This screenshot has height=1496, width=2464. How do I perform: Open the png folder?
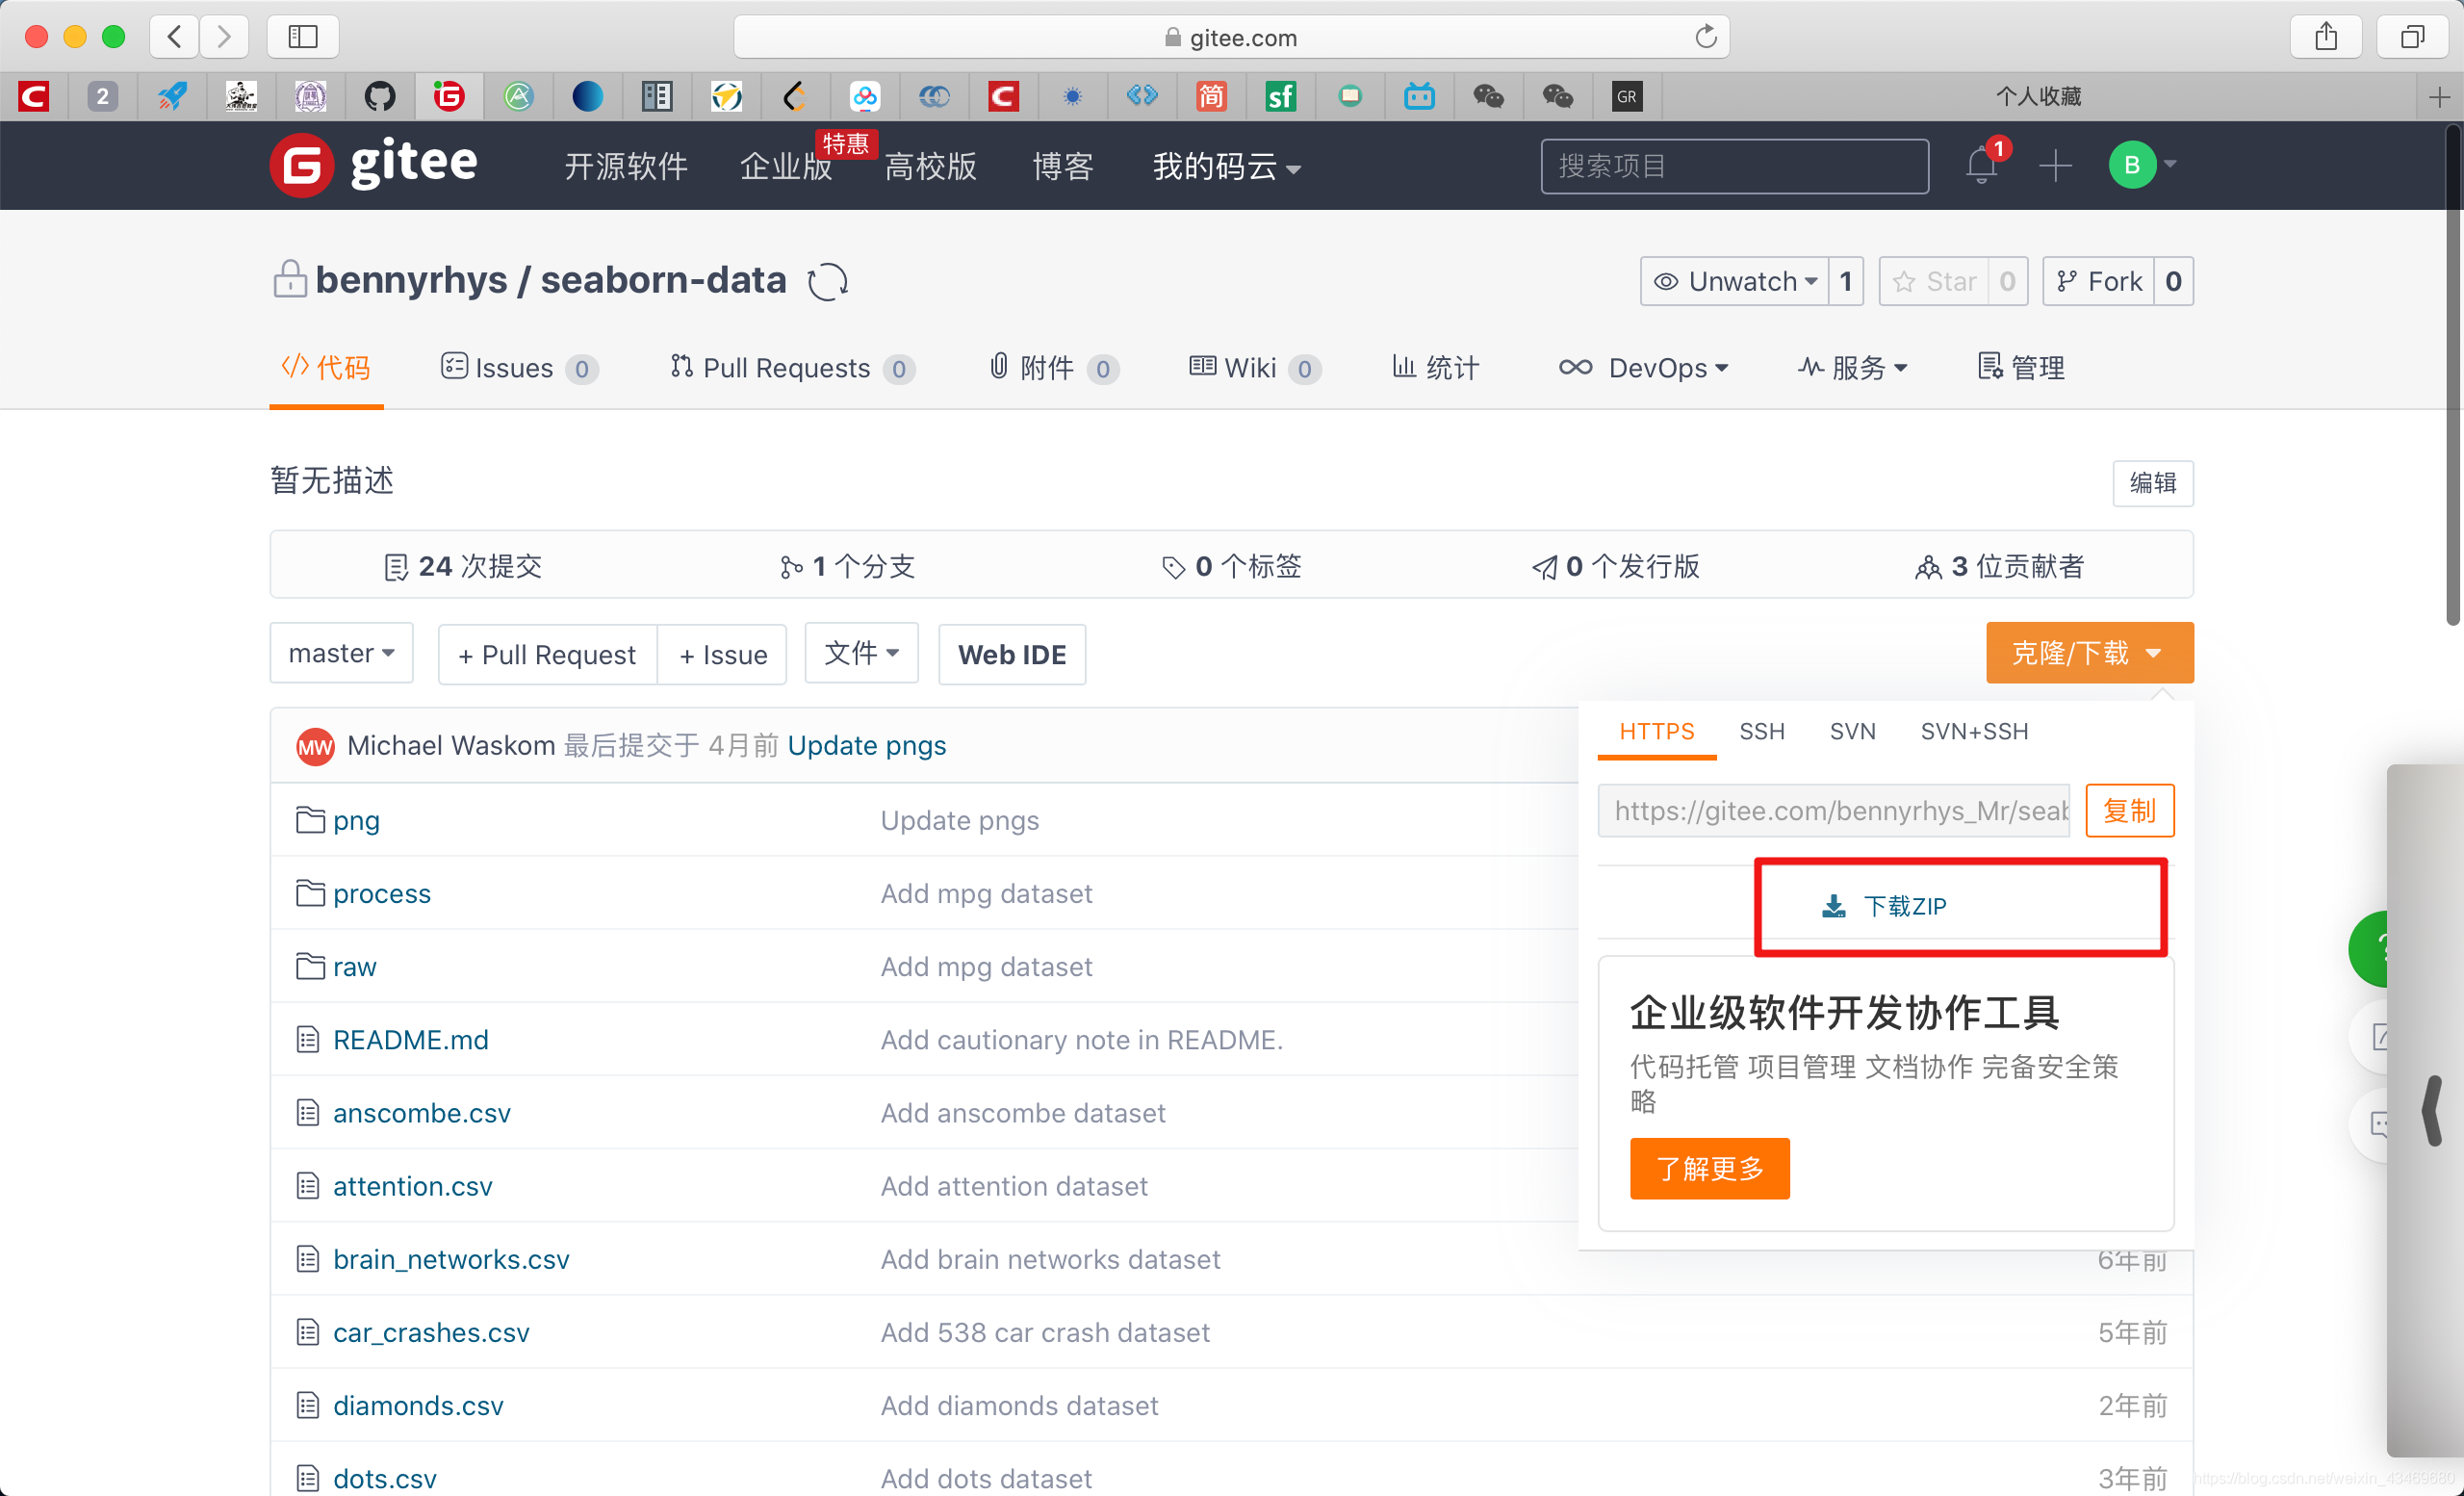click(356, 820)
